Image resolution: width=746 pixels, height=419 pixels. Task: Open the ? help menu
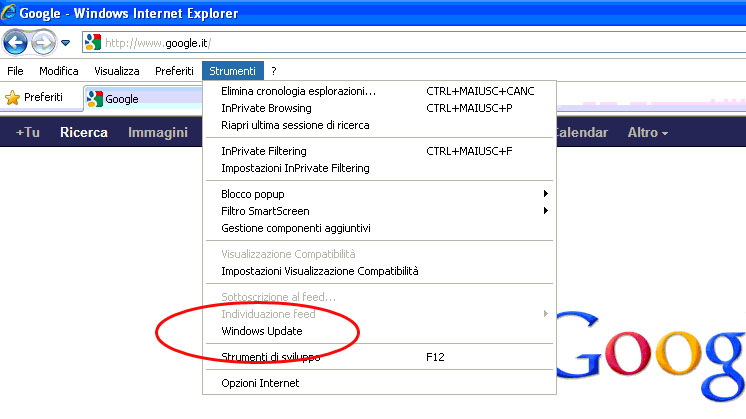(x=274, y=71)
